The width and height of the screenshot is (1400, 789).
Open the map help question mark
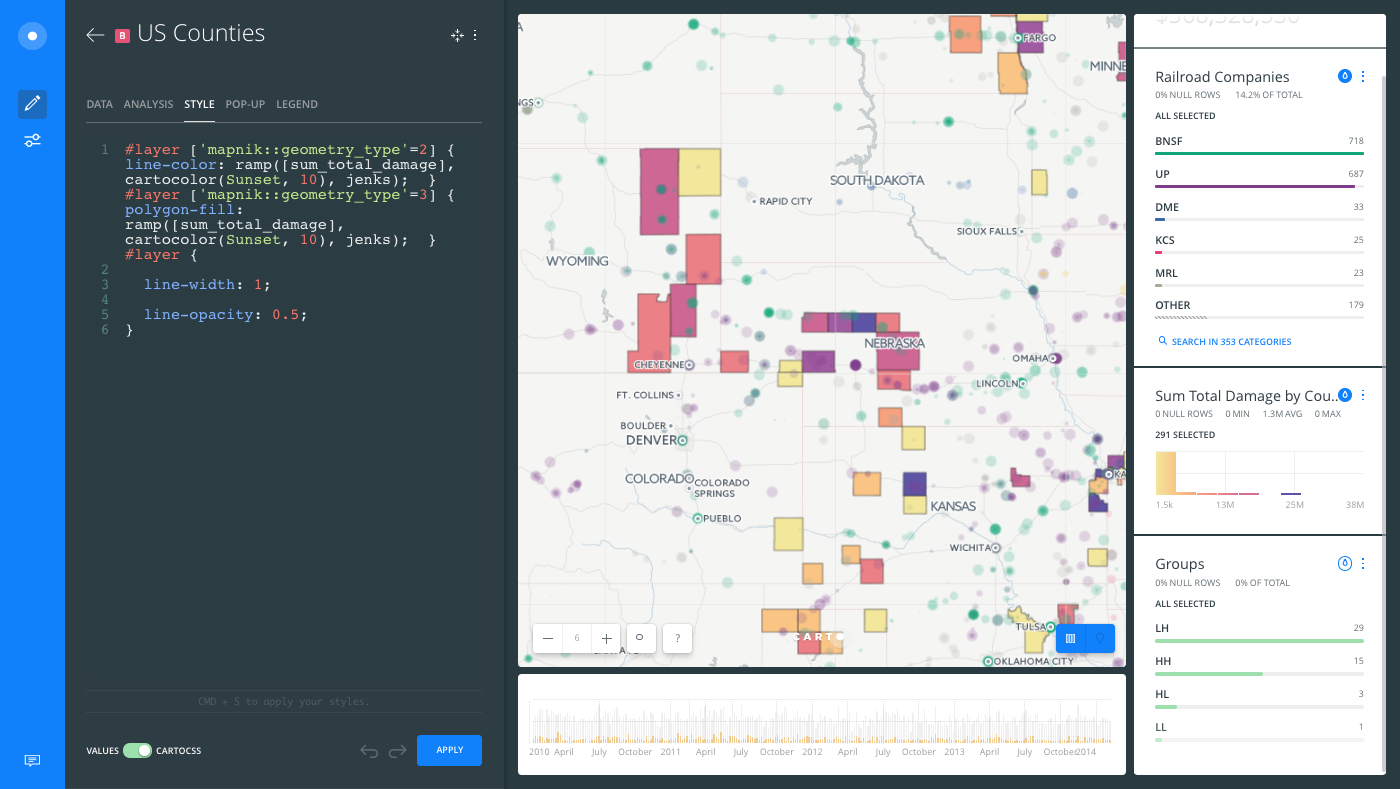tap(677, 638)
